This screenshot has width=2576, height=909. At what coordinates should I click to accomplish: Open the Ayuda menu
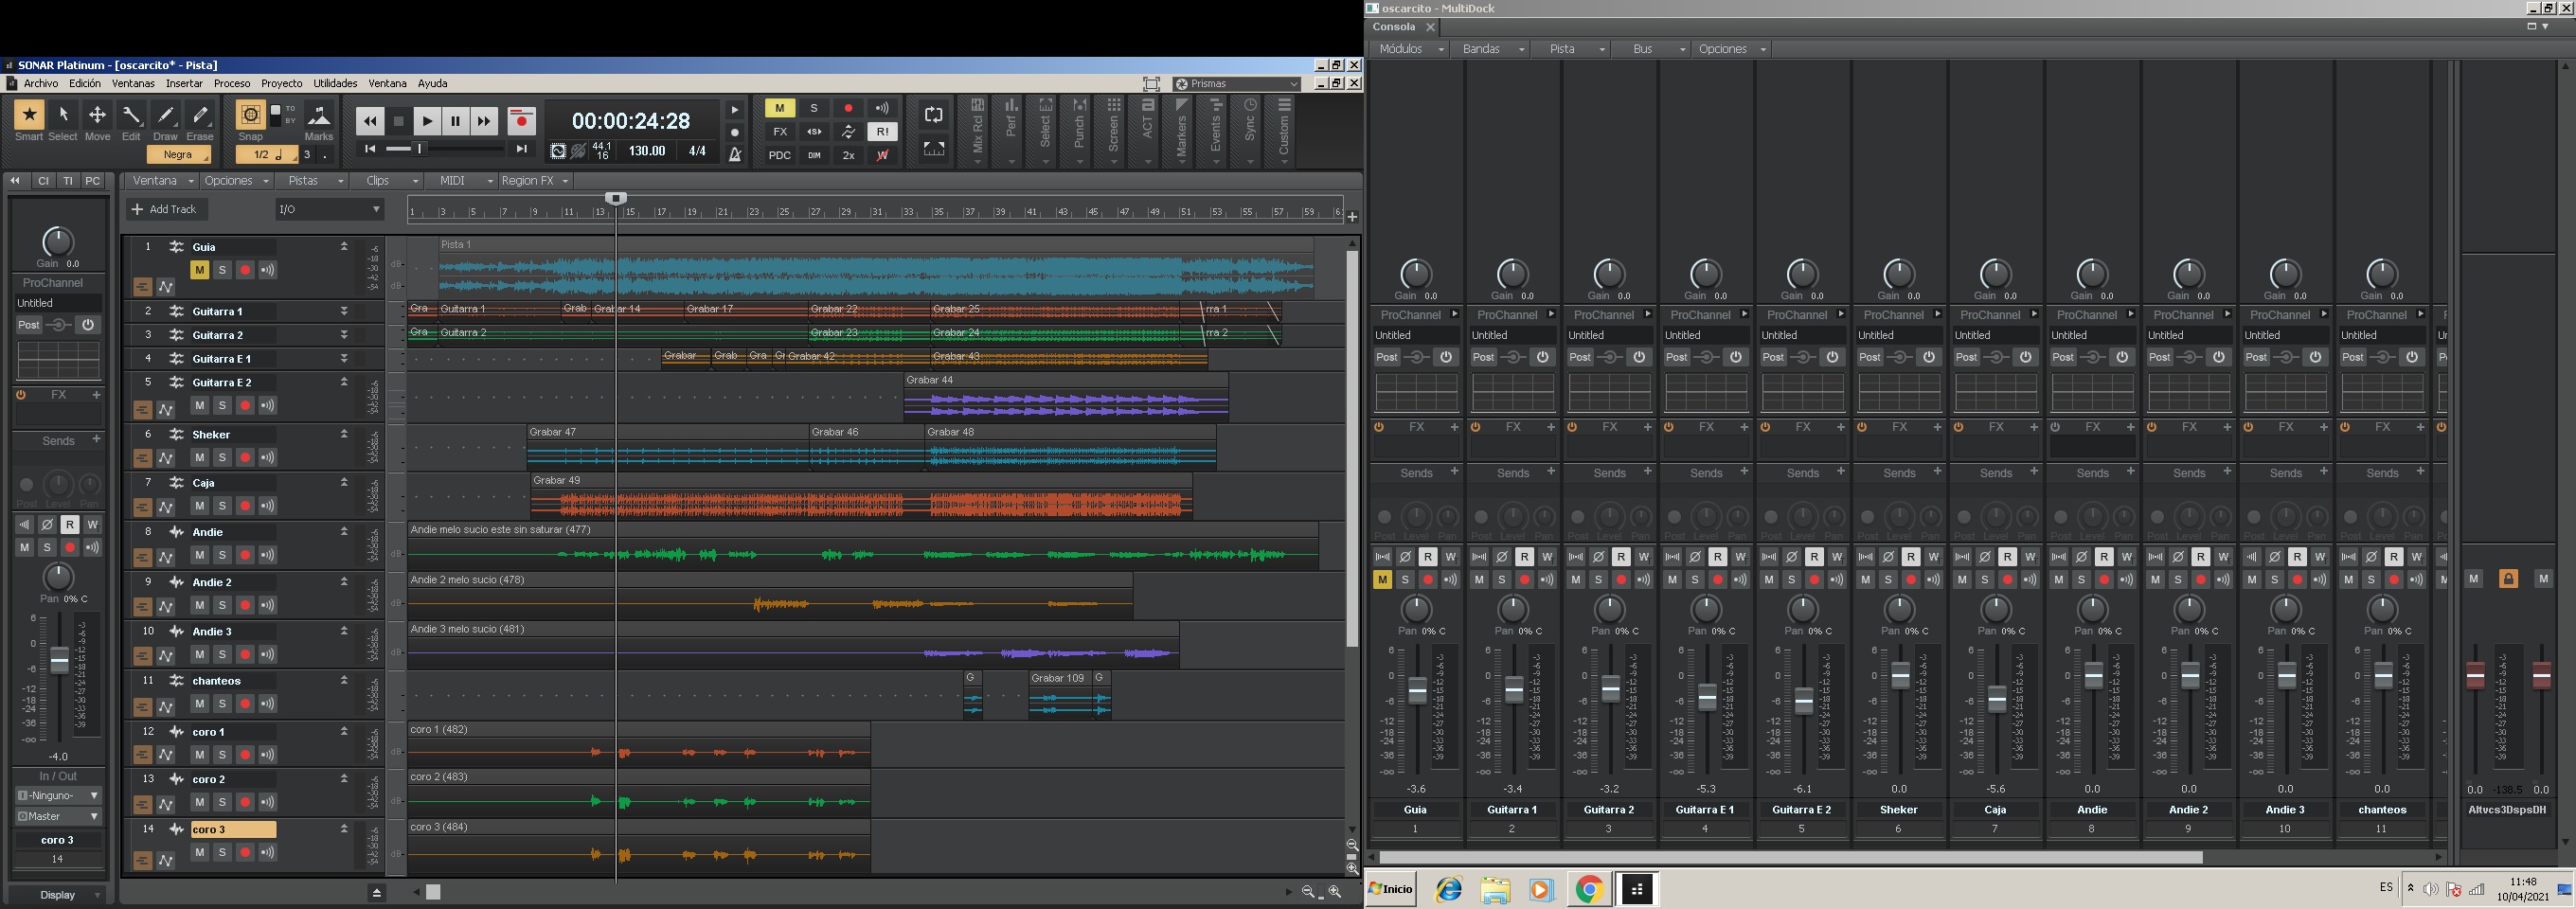(x=432, y=84)
